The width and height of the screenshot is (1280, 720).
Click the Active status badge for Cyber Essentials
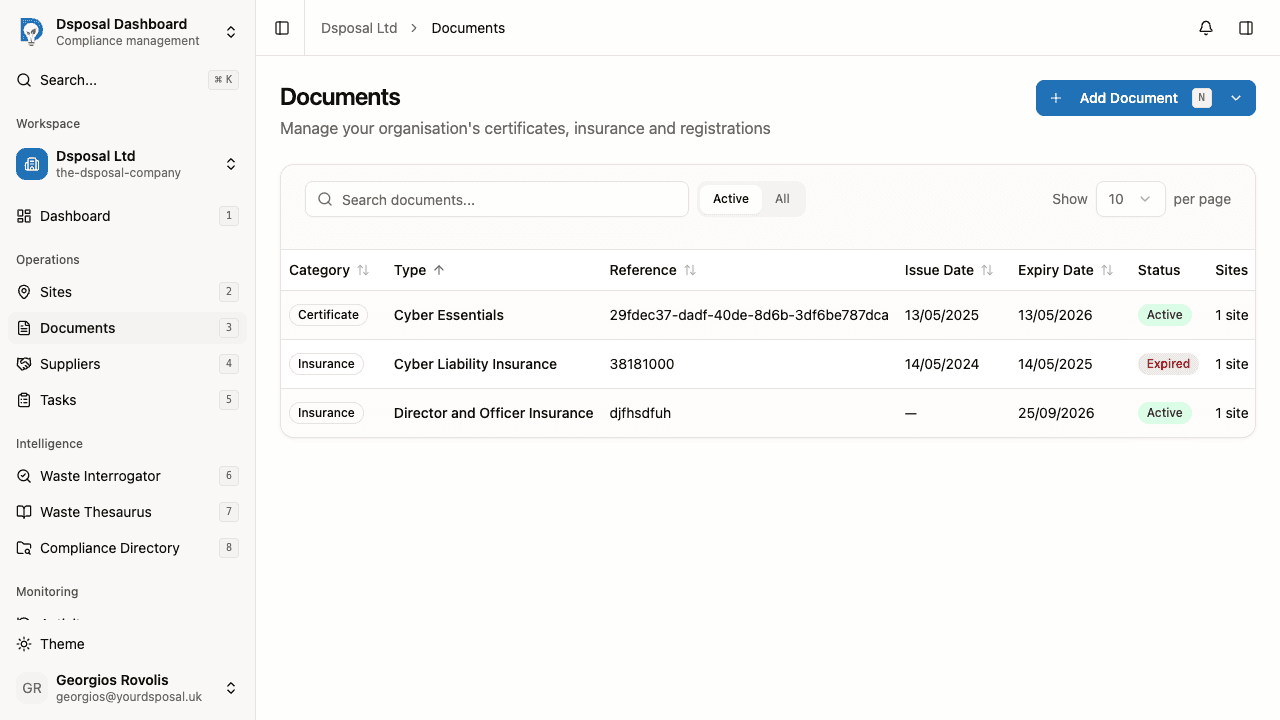tap(1164, 314)
